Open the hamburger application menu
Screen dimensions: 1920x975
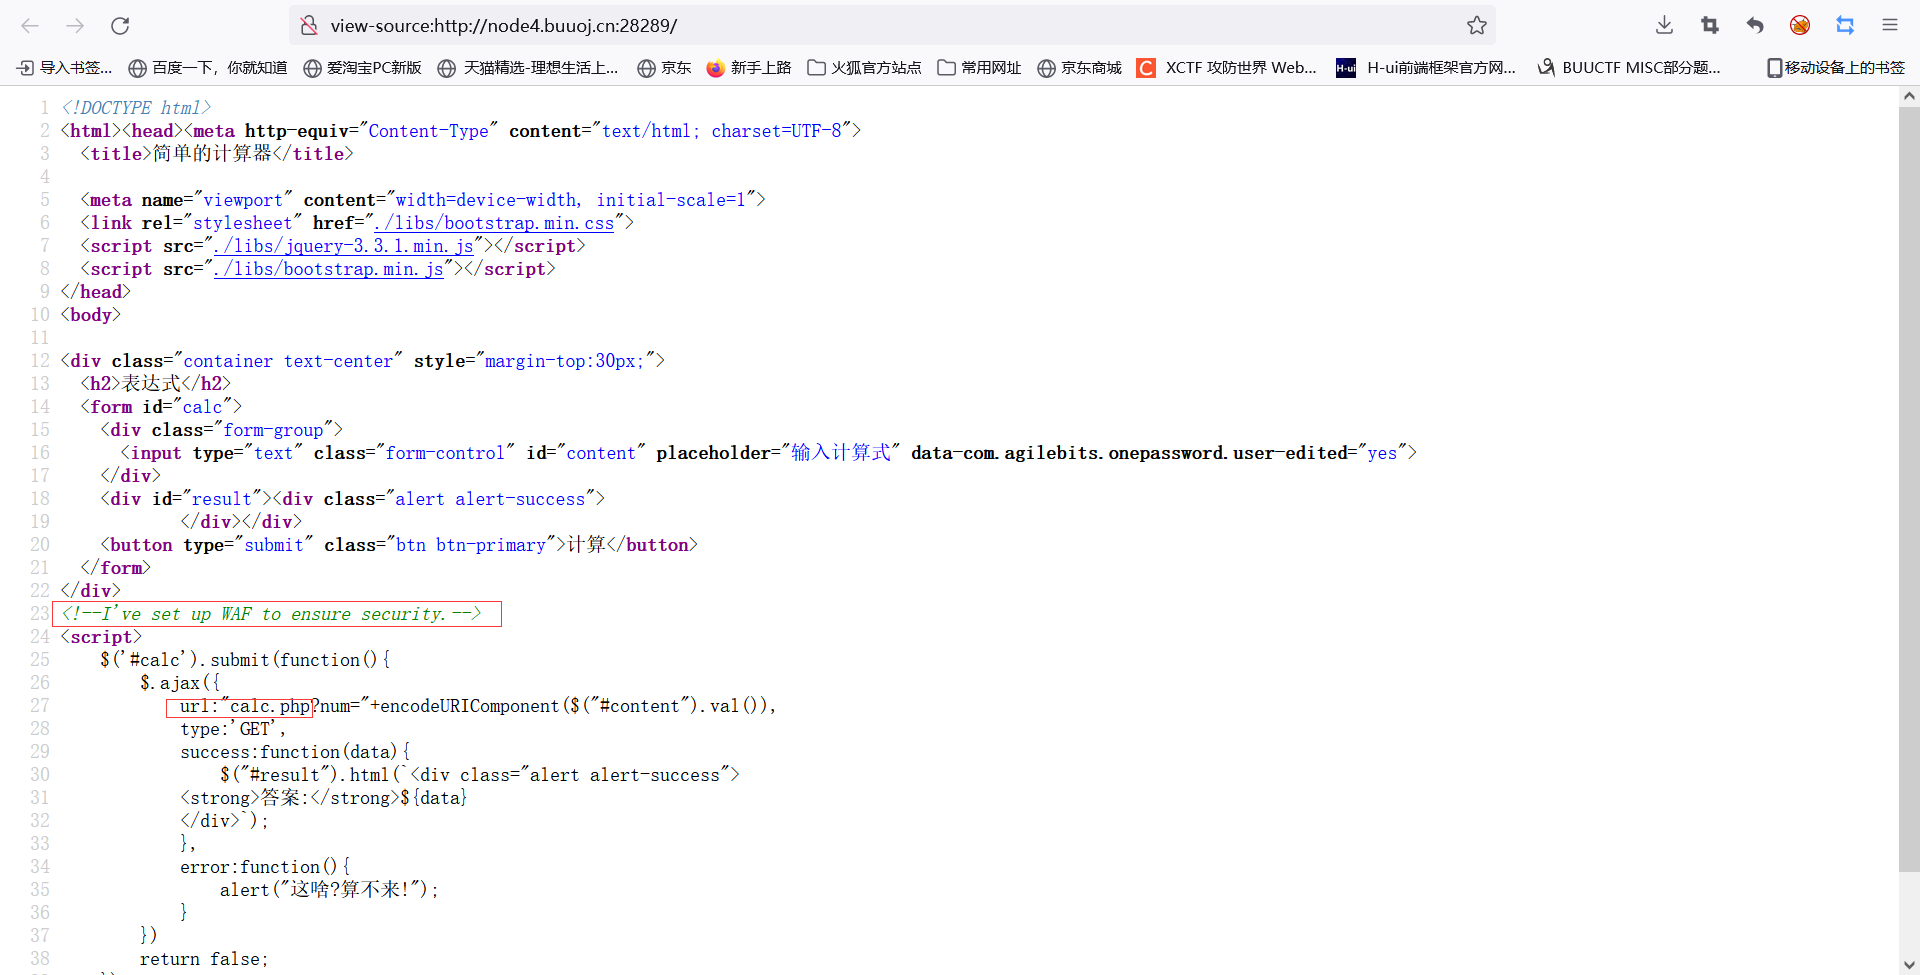click(1891, 26)
